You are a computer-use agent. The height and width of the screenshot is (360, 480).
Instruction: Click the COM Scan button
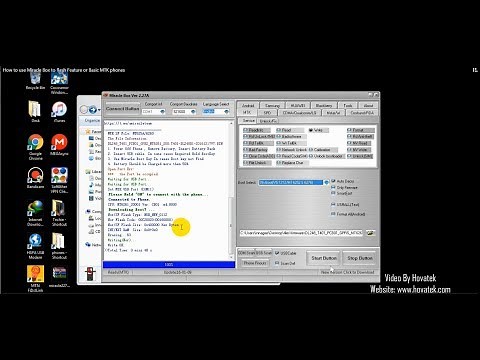[246, 253]
